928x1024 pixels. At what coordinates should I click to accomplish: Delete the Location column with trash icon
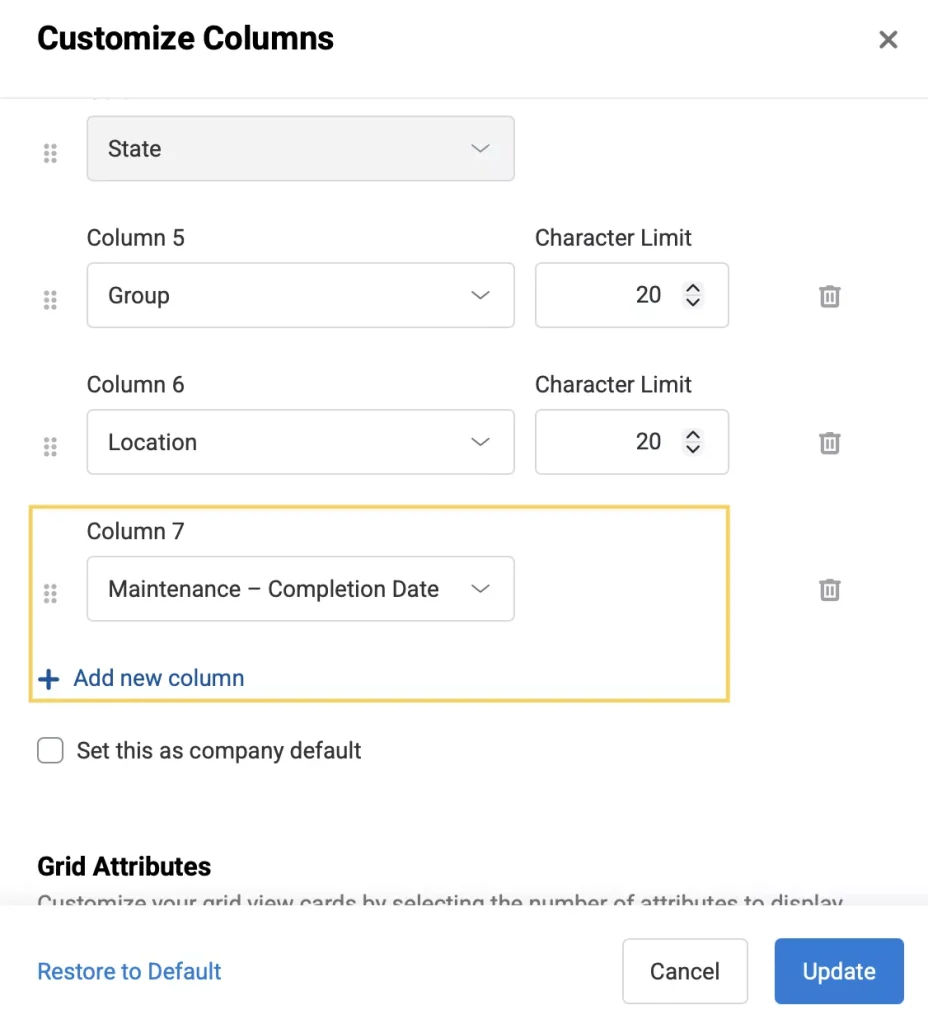[x=829, y=443]
